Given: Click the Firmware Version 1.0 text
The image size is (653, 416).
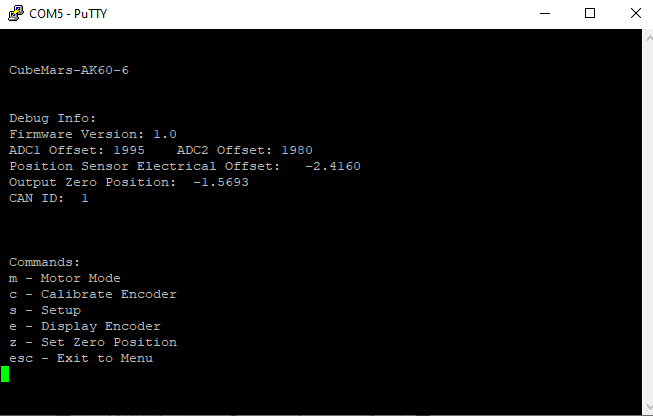Looking at the screenshot, I should pos(93,134).
